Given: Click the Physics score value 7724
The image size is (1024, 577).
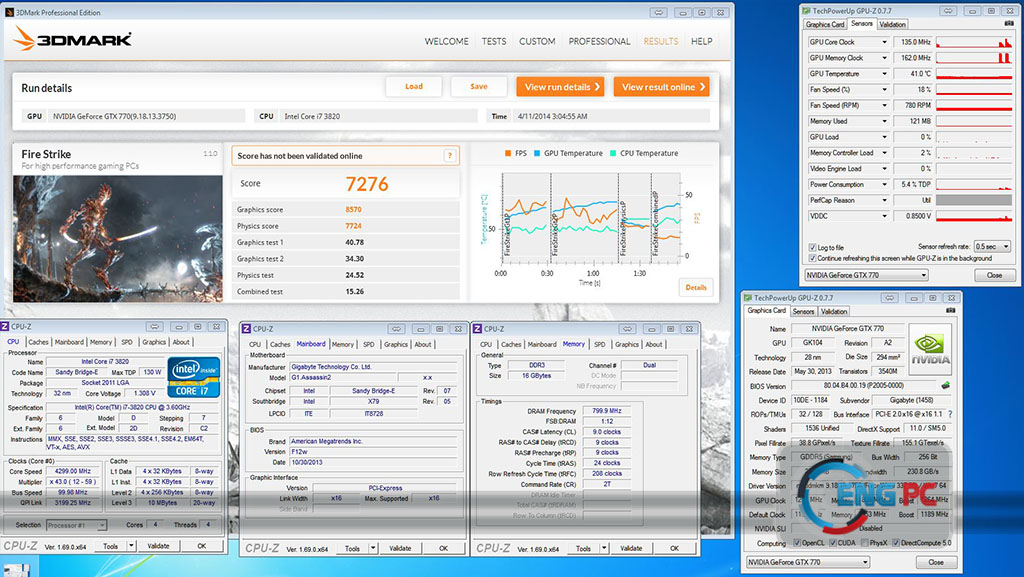Looking at the screenshot, I should coord(353,226).
